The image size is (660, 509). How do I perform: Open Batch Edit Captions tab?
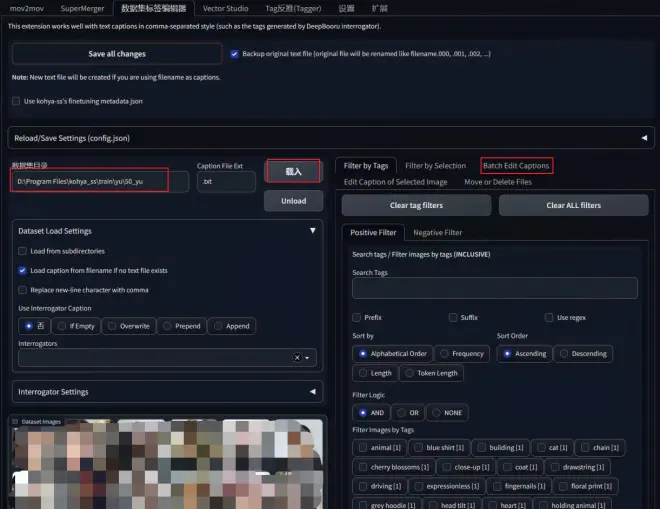(516, 165)
